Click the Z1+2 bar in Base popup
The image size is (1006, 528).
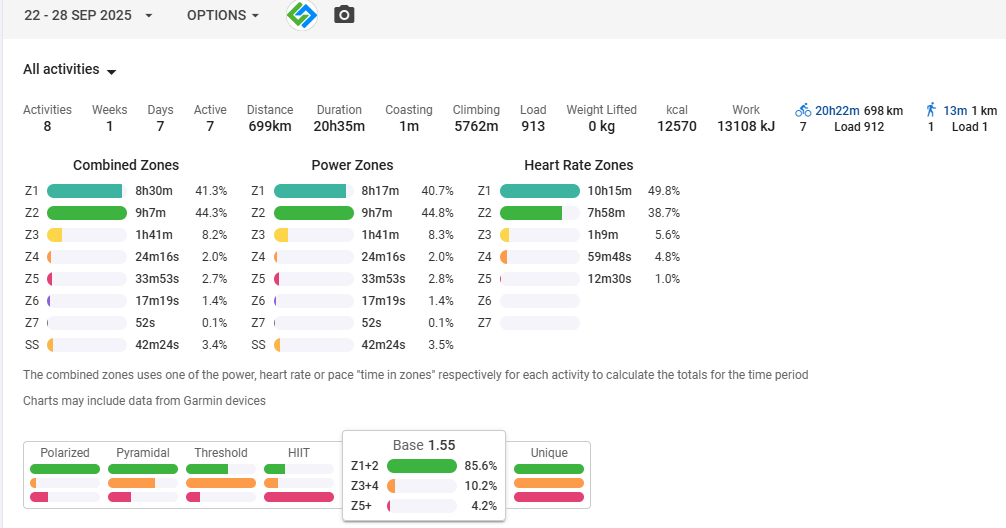tap(421, 466)
